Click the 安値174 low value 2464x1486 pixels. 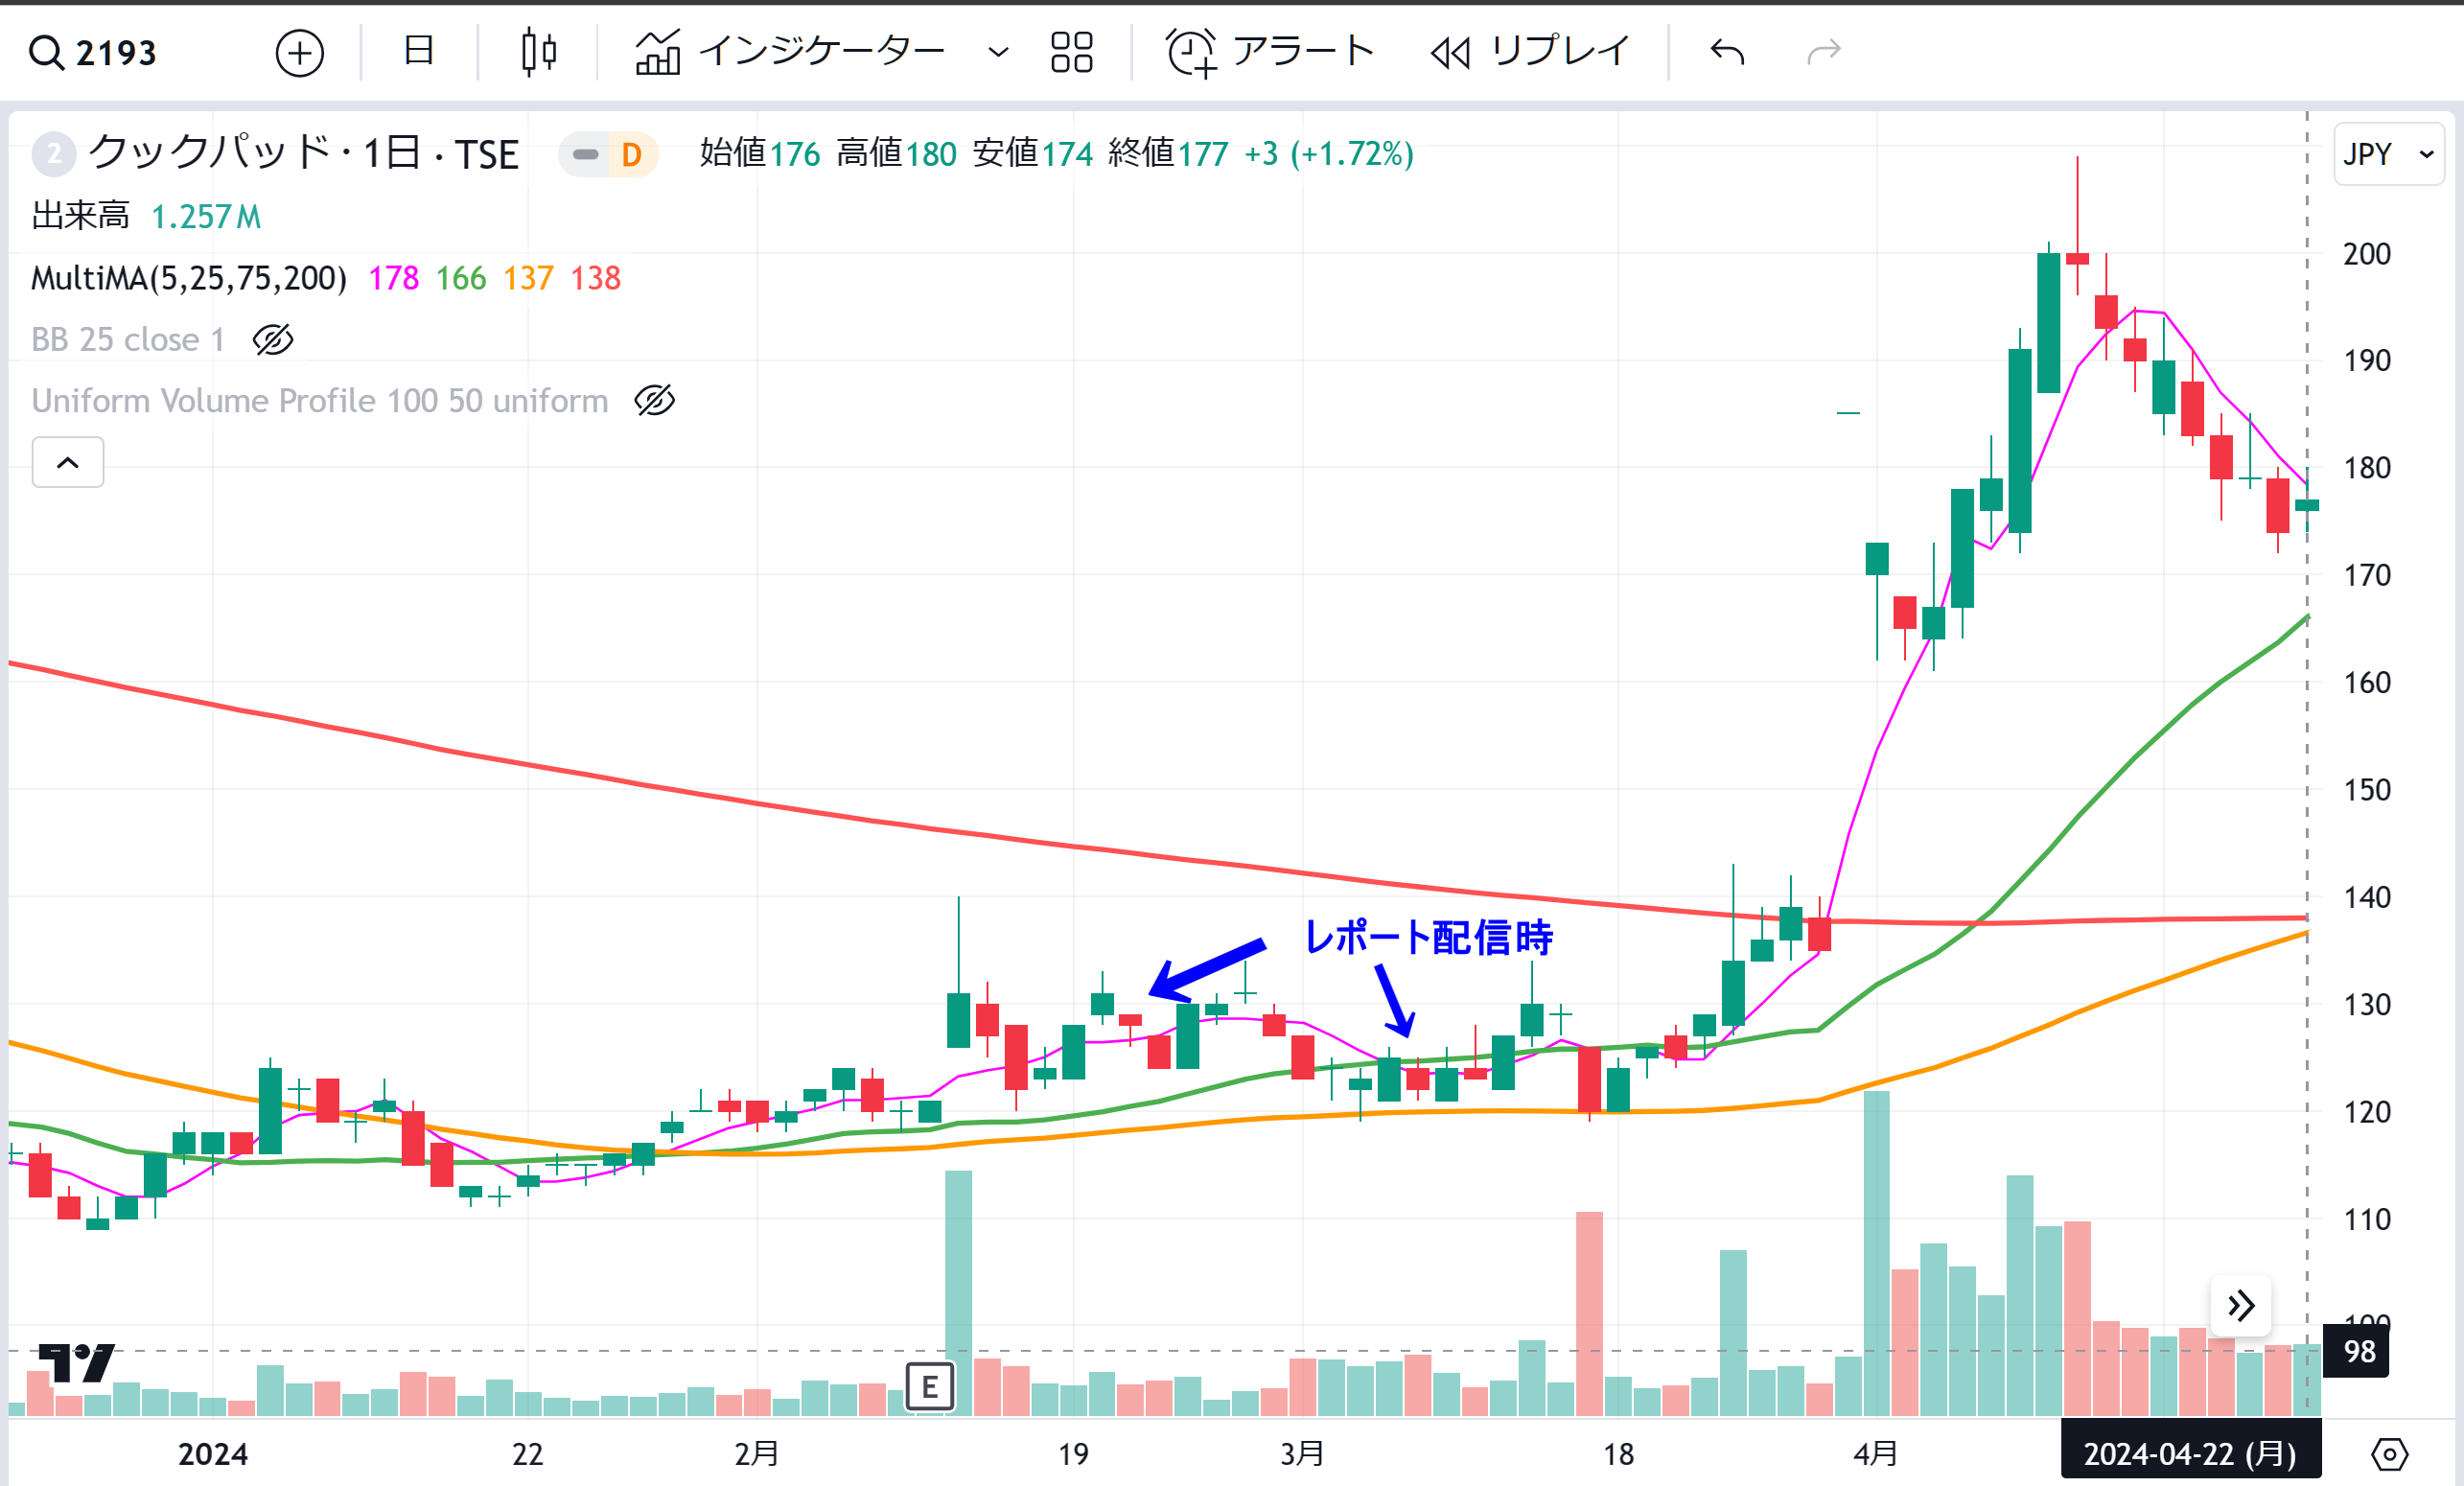(1032, 154)
